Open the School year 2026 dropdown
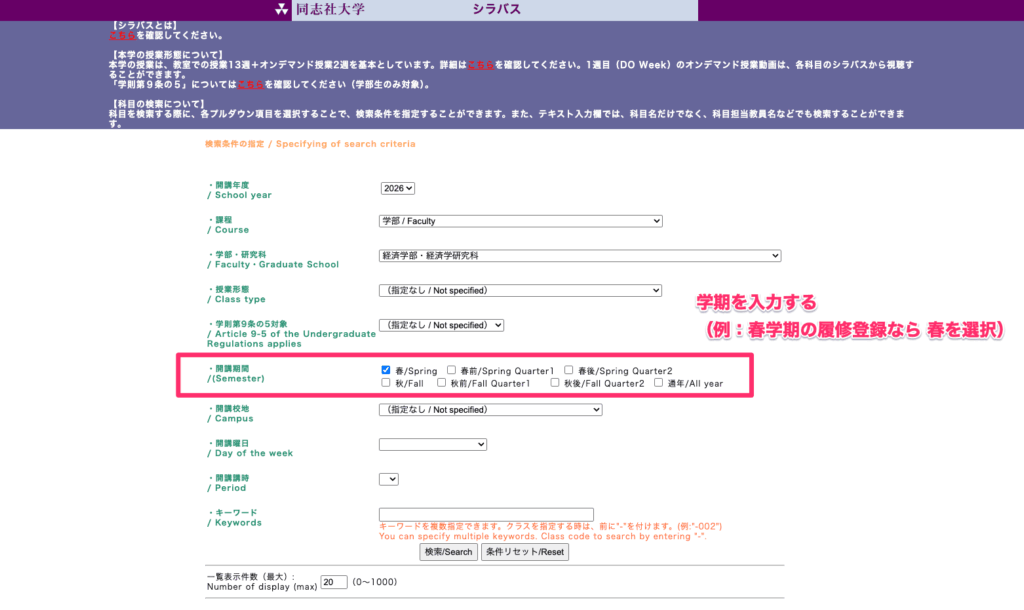Image resolution: width=1024 pixels, height=610 pixels. tap(397, 188)
